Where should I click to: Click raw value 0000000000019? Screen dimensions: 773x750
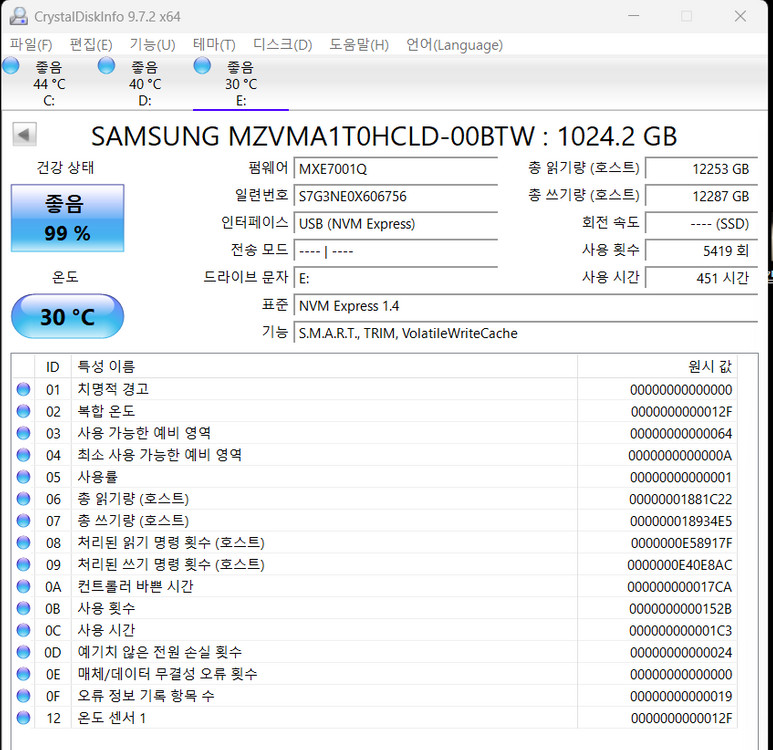click(x=681, y=696)
